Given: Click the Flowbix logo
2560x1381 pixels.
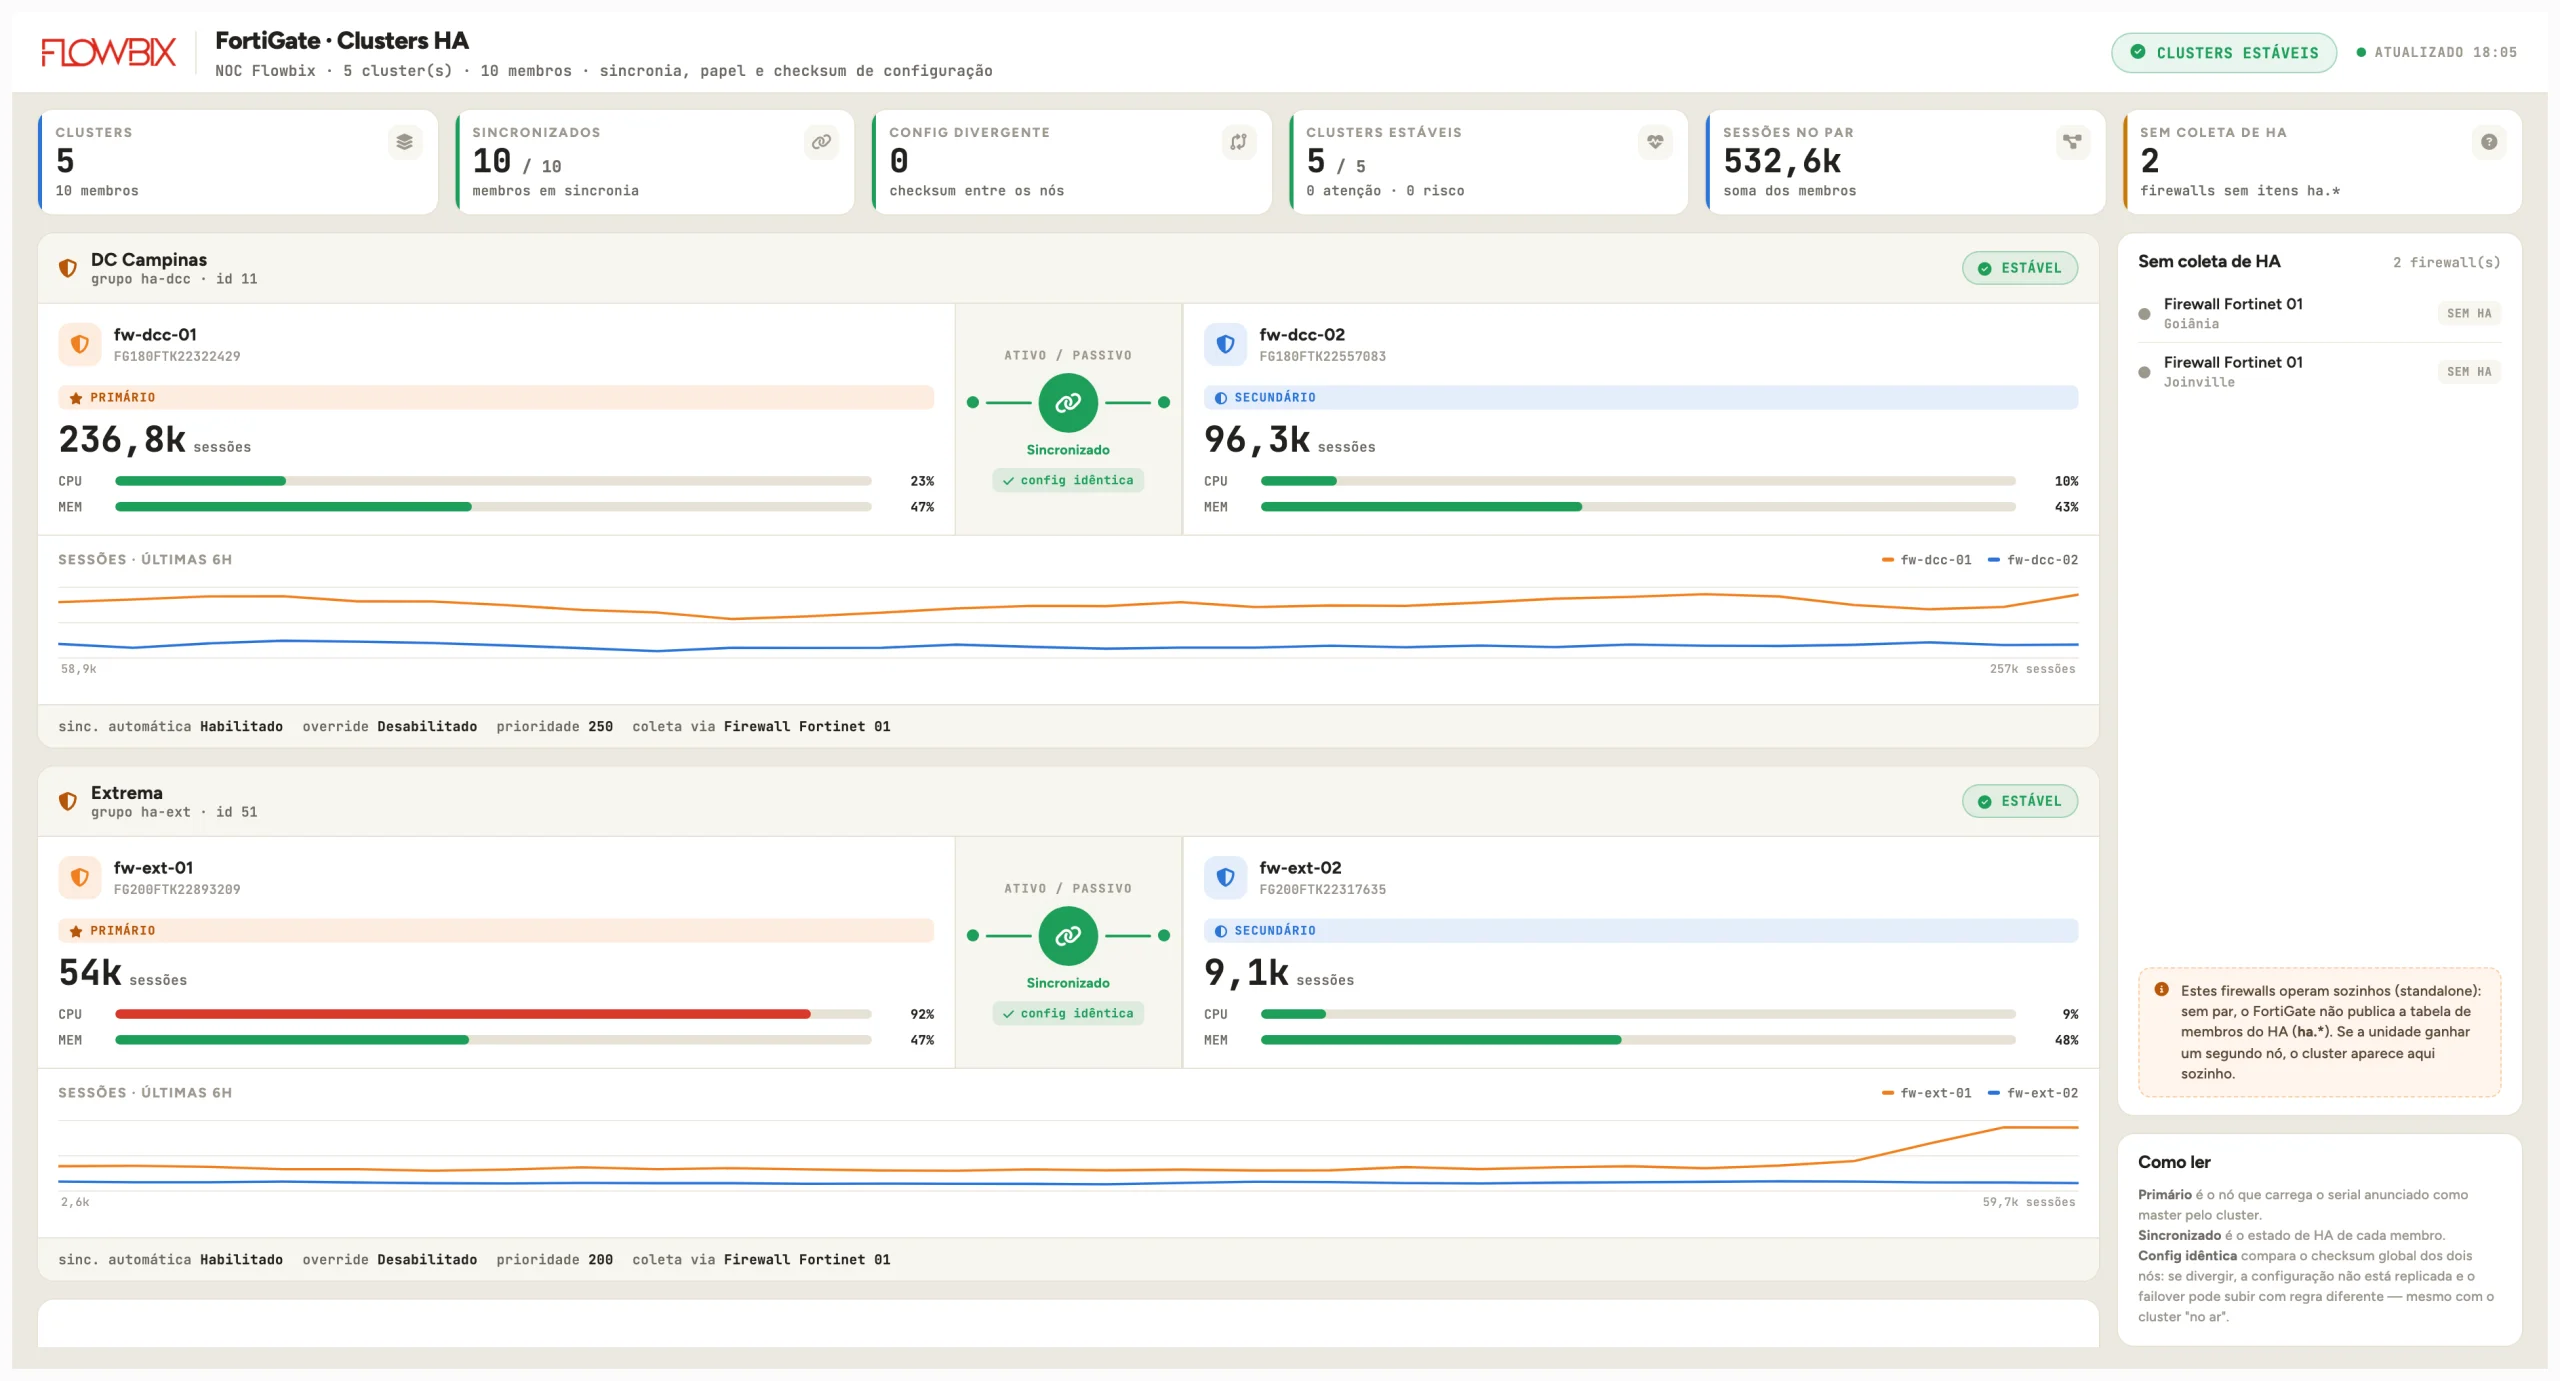Looking at the screenshot, I should click(108, 52).
